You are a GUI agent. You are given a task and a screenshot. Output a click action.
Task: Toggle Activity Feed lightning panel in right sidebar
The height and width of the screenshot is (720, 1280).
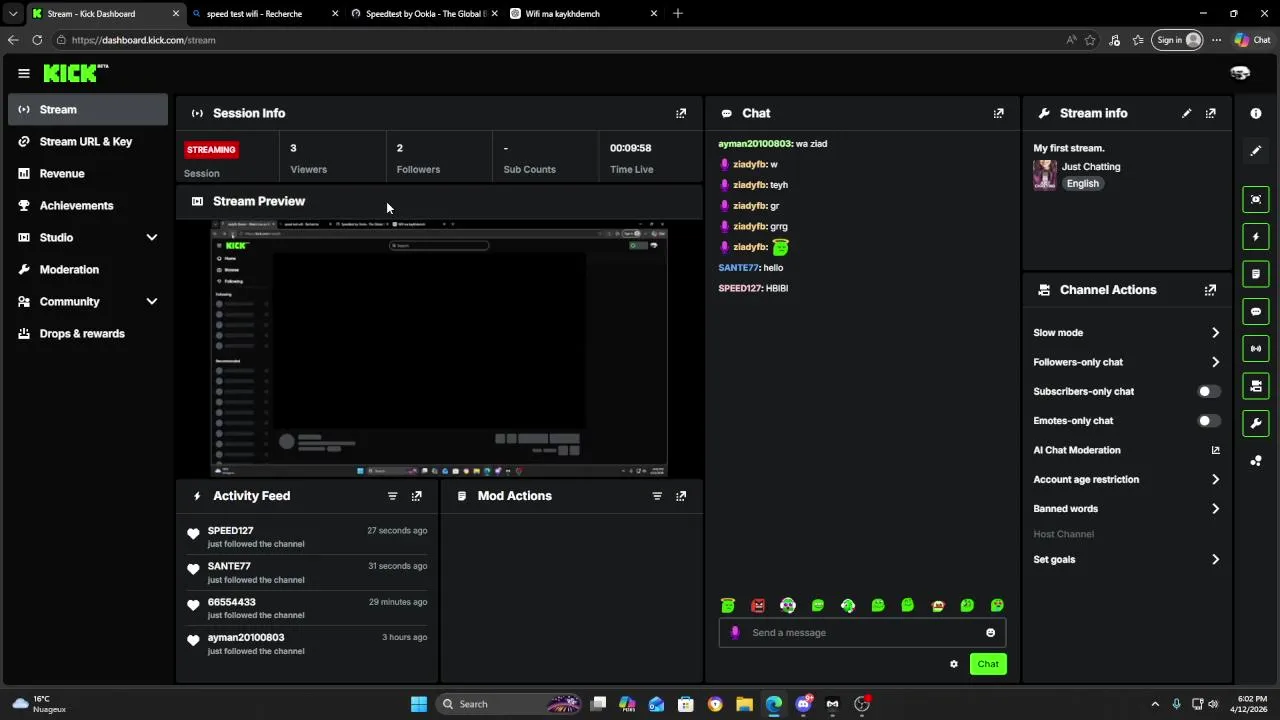coord(1256,237)
